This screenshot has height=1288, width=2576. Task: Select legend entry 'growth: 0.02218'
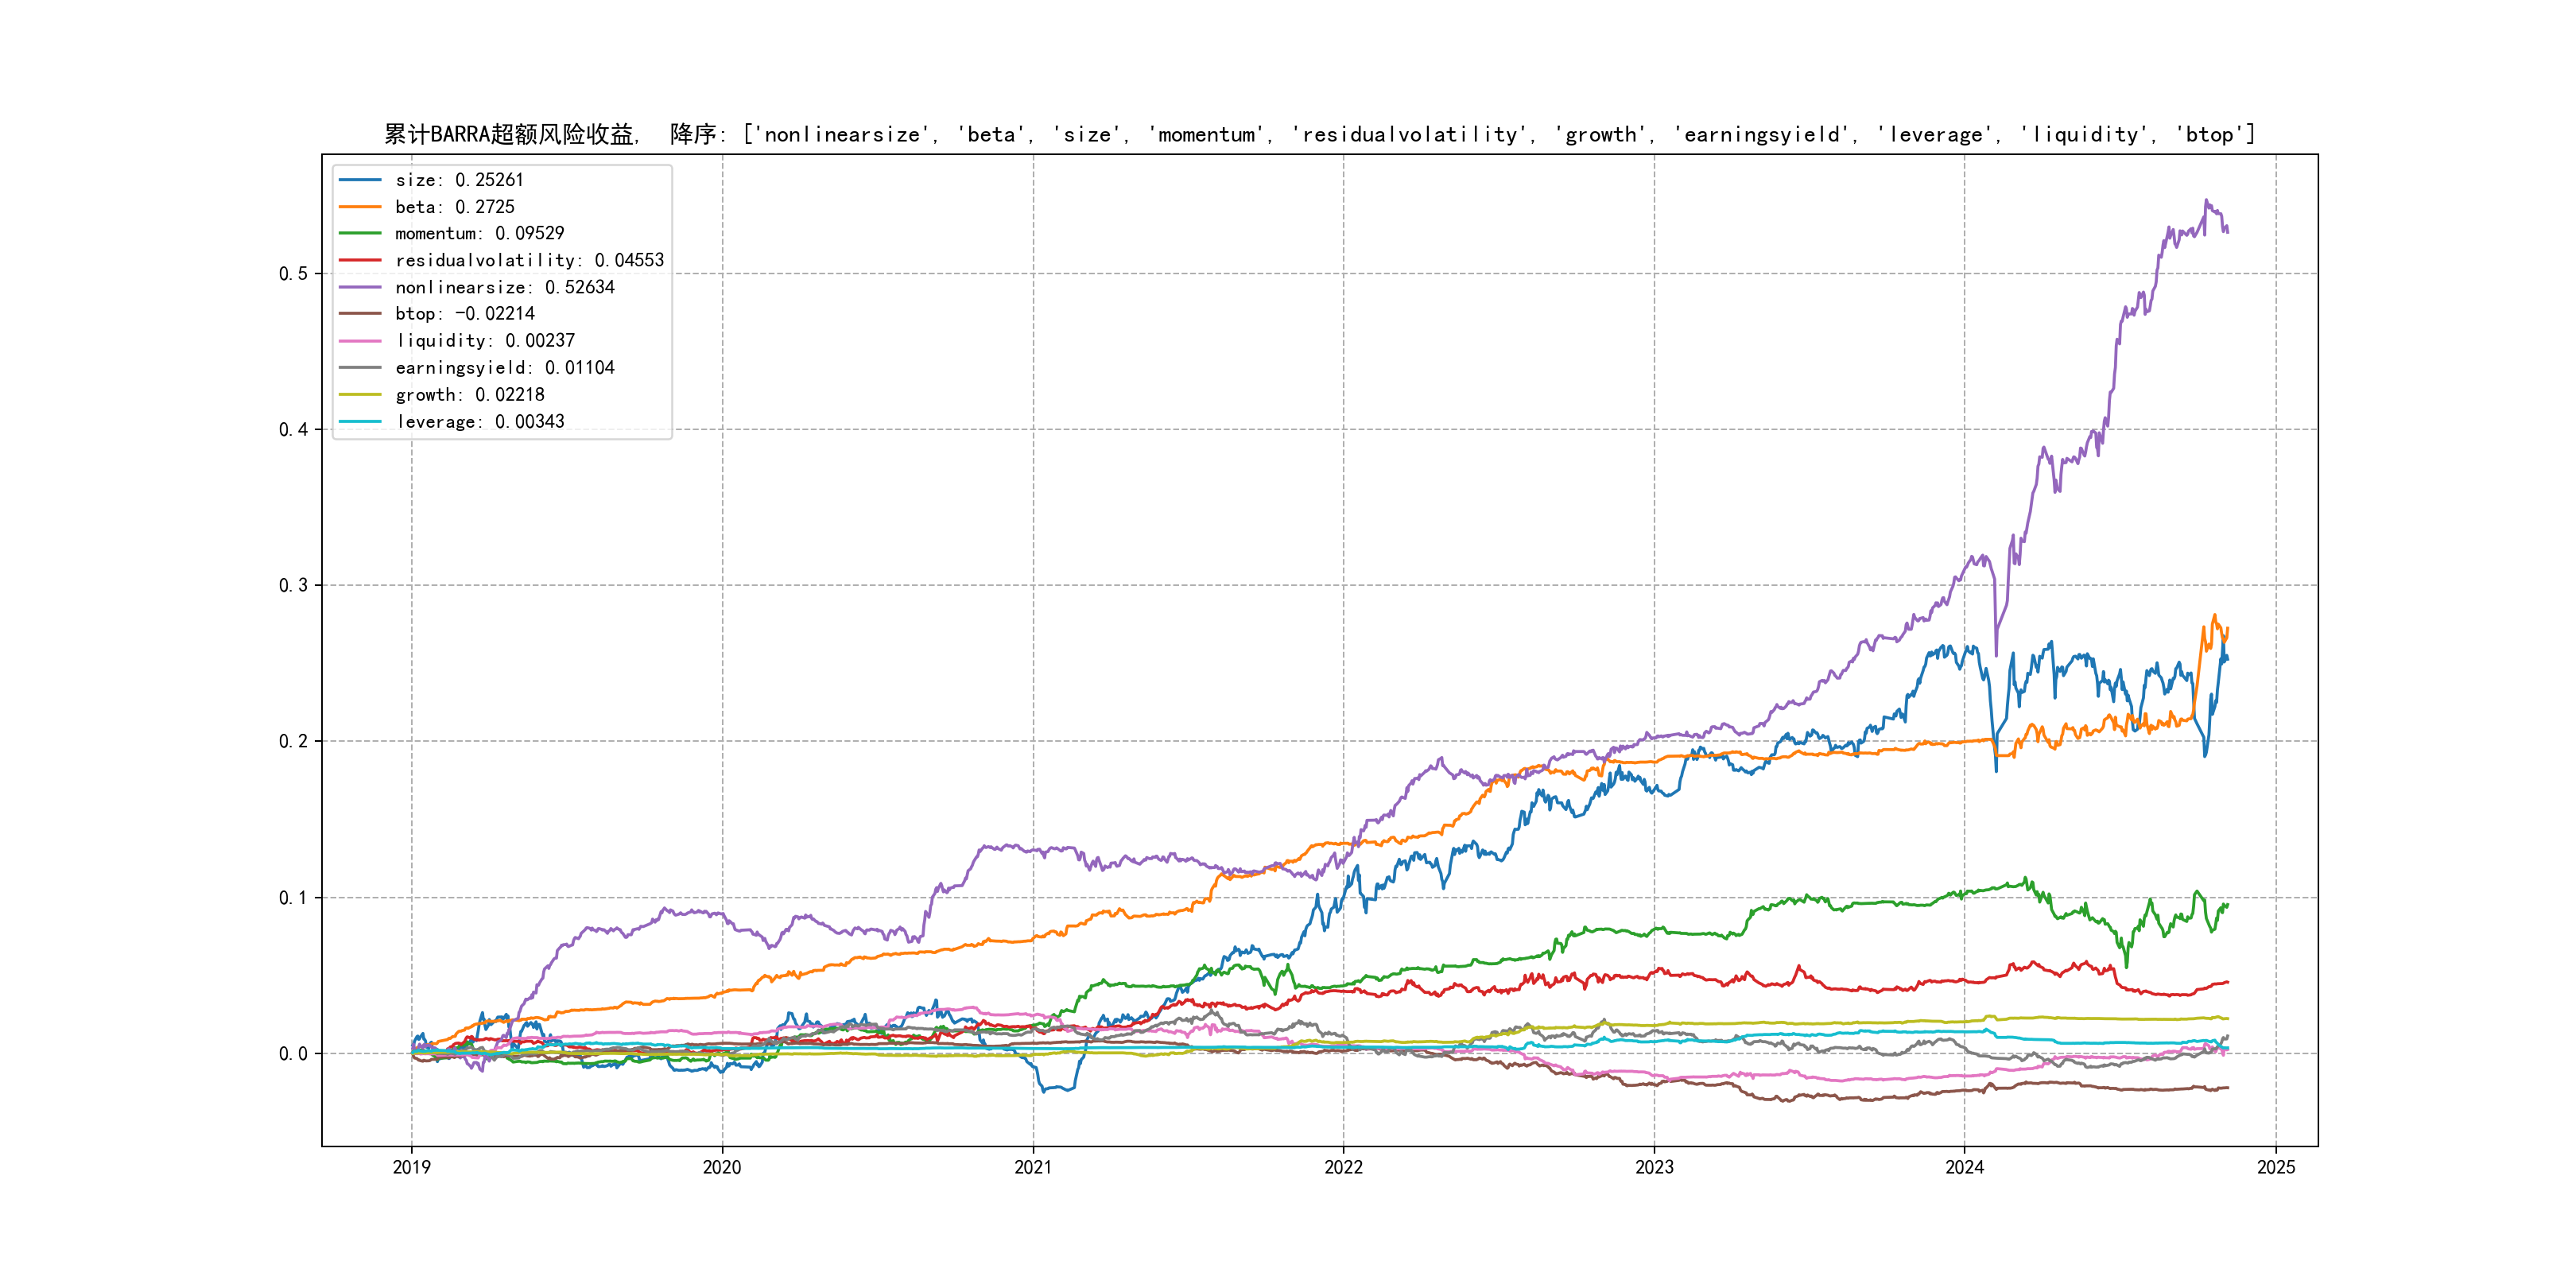[470, 395]
